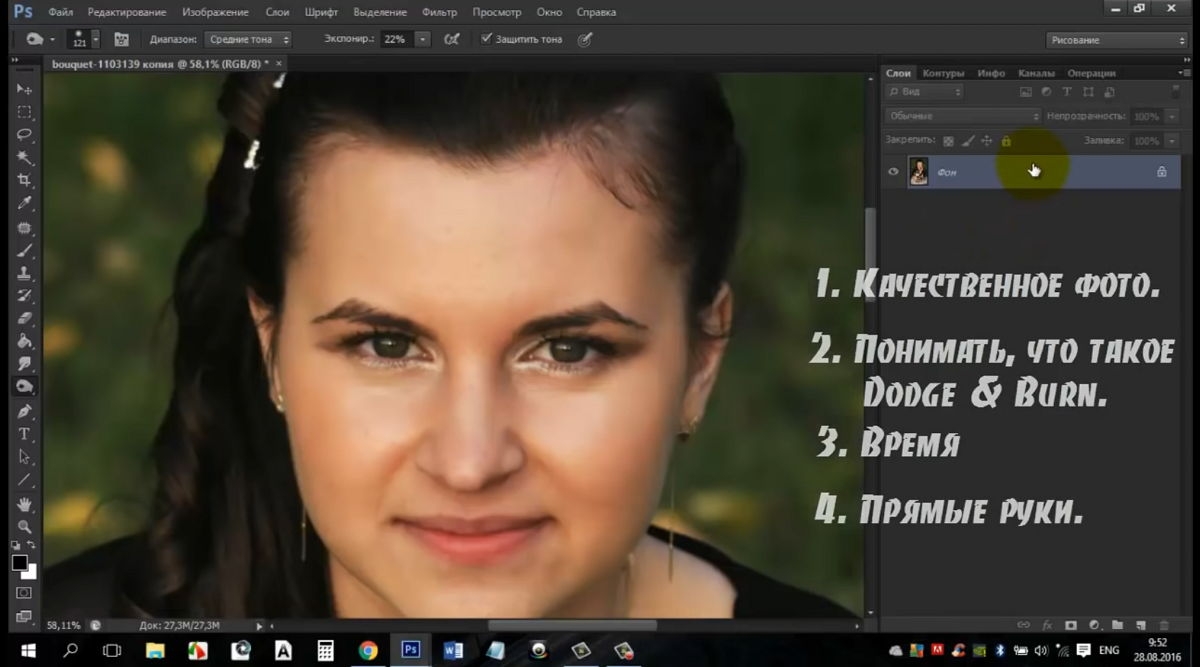Select the Eraser tool
This screenshot has width=1200, height=667.
(25, 320)
